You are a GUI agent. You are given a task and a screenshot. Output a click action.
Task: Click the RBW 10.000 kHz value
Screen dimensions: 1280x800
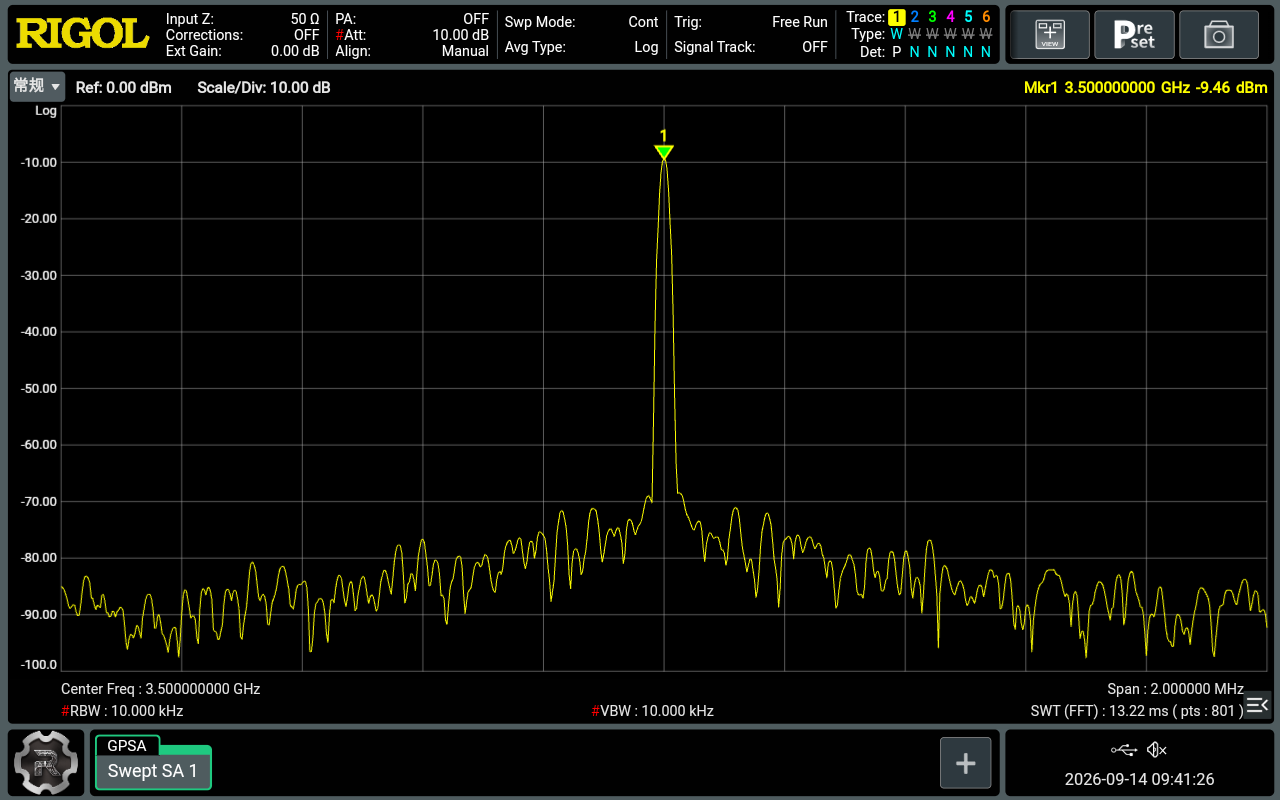pos(122,711)
